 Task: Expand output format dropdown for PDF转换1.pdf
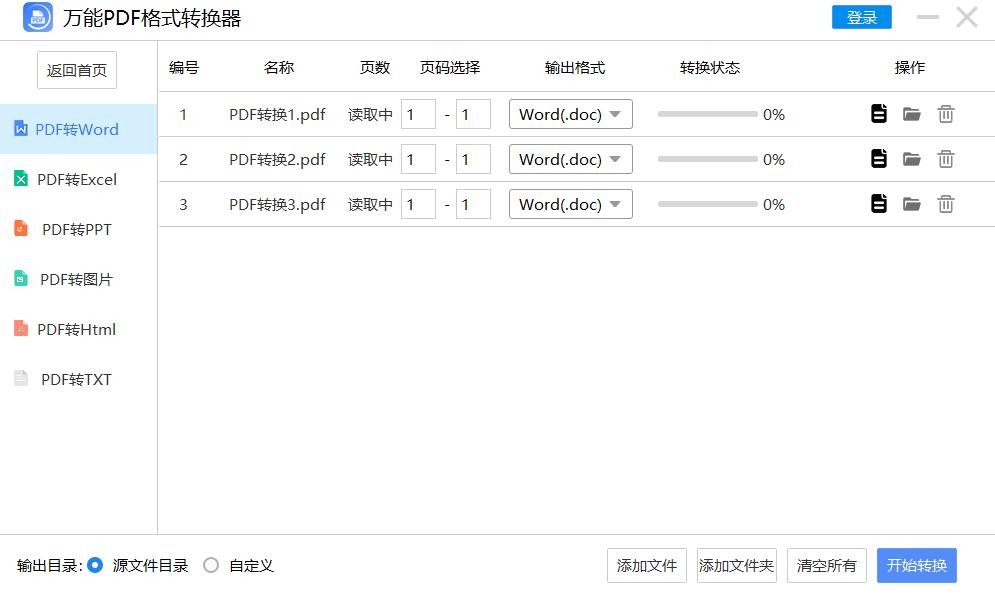point(571,114)
